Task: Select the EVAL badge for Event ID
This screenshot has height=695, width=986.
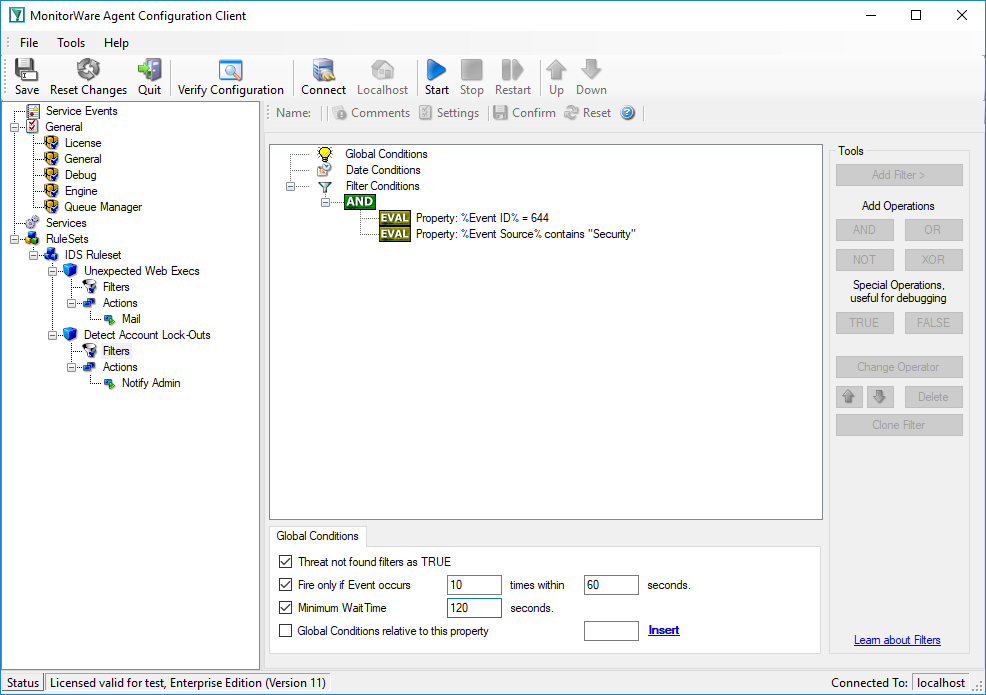Action: (395, 218)
